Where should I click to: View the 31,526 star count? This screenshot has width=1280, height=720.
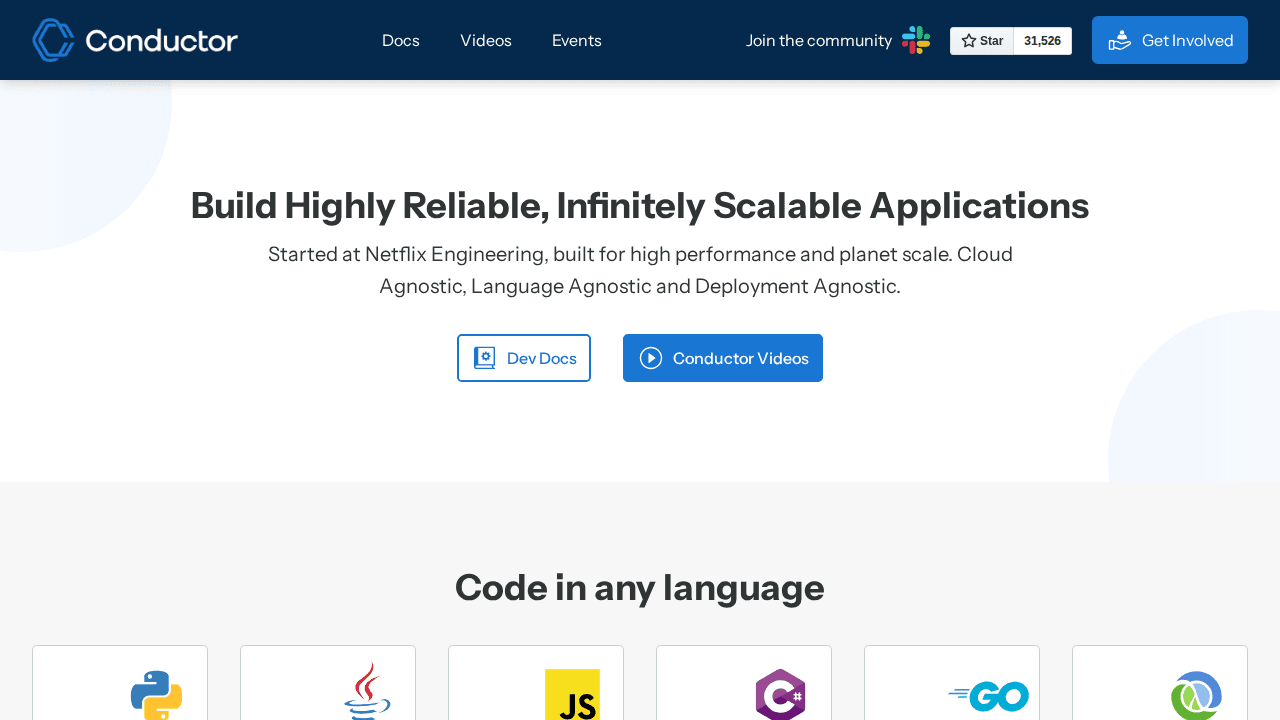tap(1042, 41)
